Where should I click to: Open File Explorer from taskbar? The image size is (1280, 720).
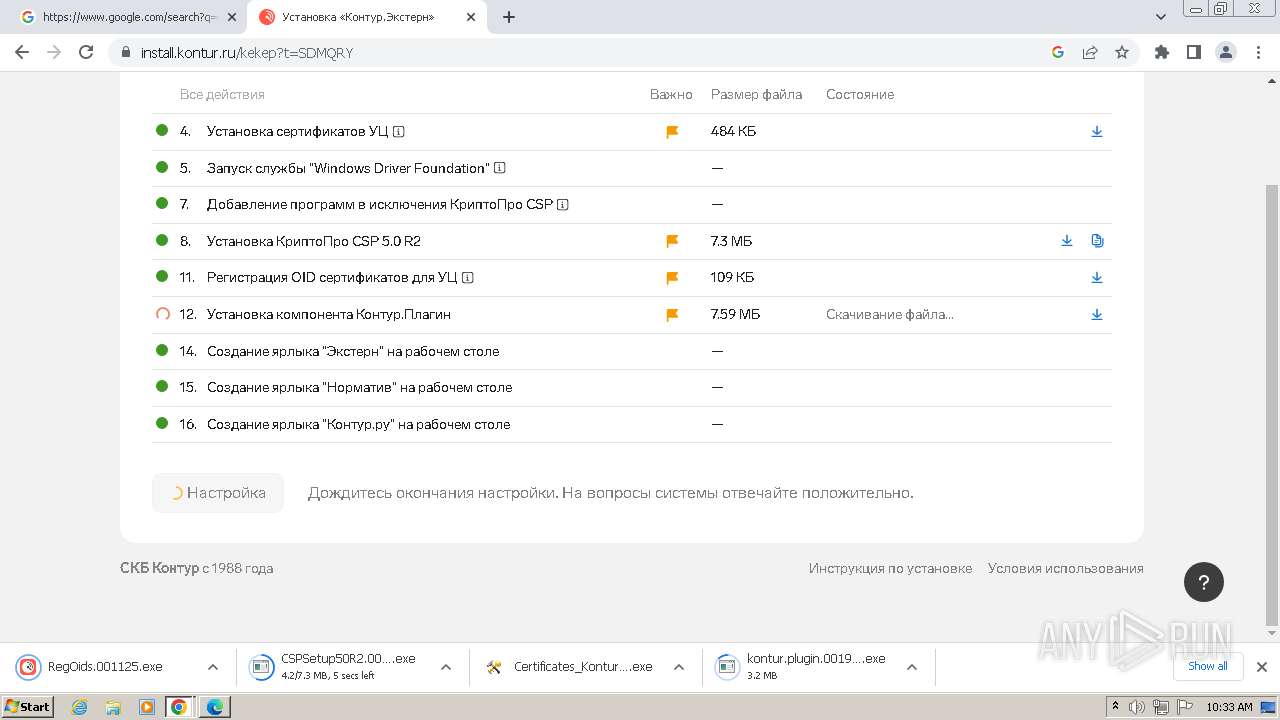pos(113,707)
